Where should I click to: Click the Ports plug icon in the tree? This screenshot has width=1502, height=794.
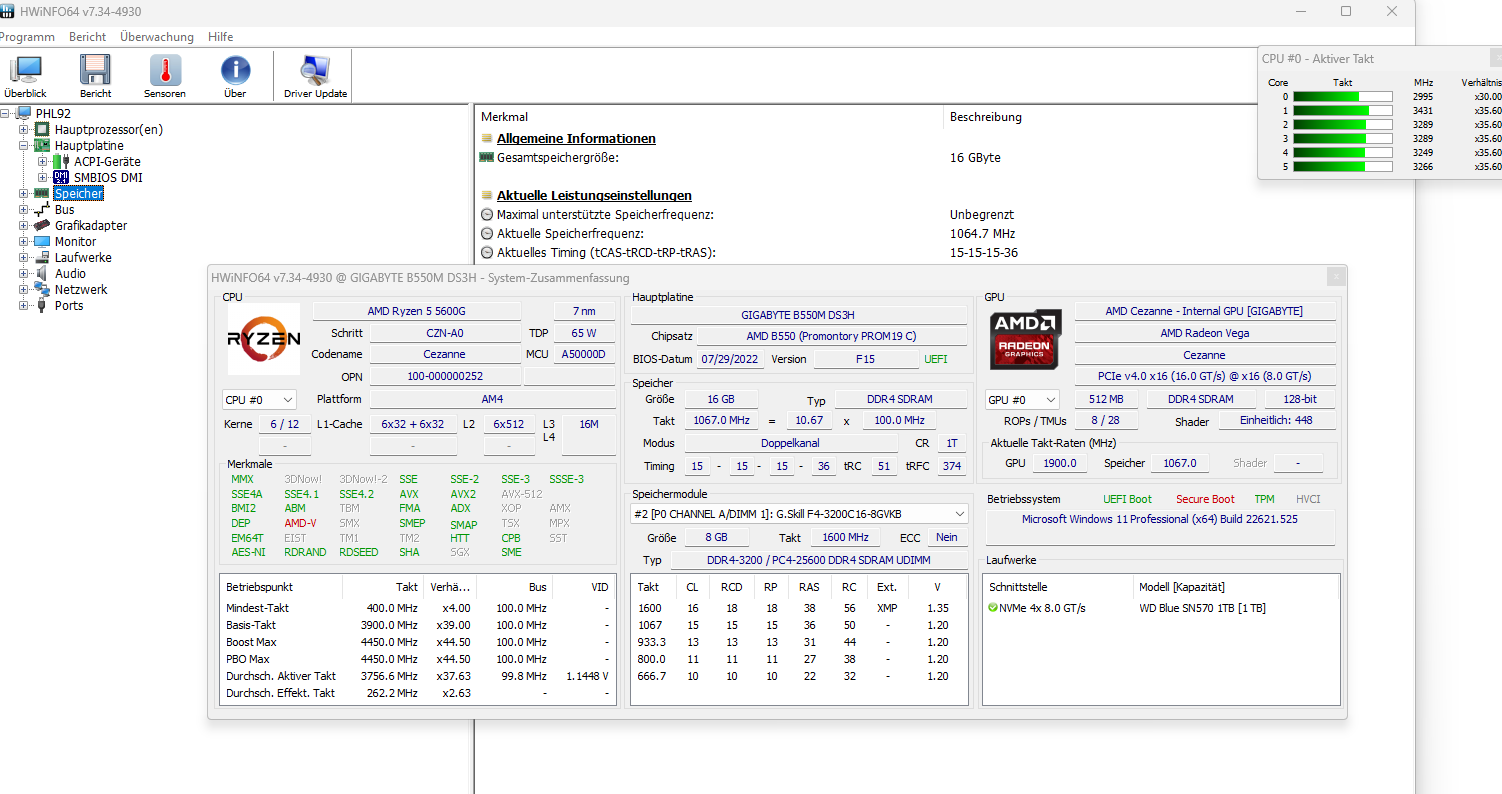[x=43, y=305]
